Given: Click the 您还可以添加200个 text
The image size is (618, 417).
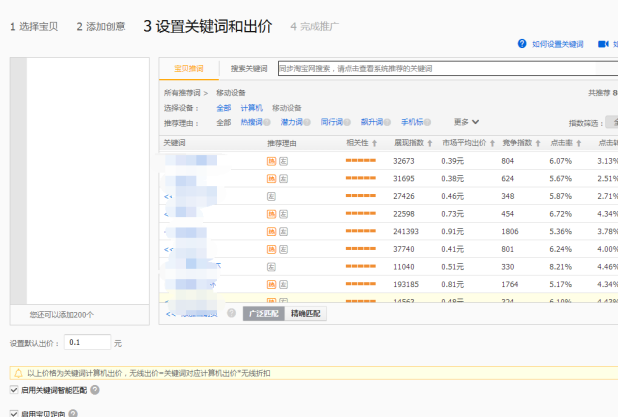Looking at the screenshot, I should 62,315.
